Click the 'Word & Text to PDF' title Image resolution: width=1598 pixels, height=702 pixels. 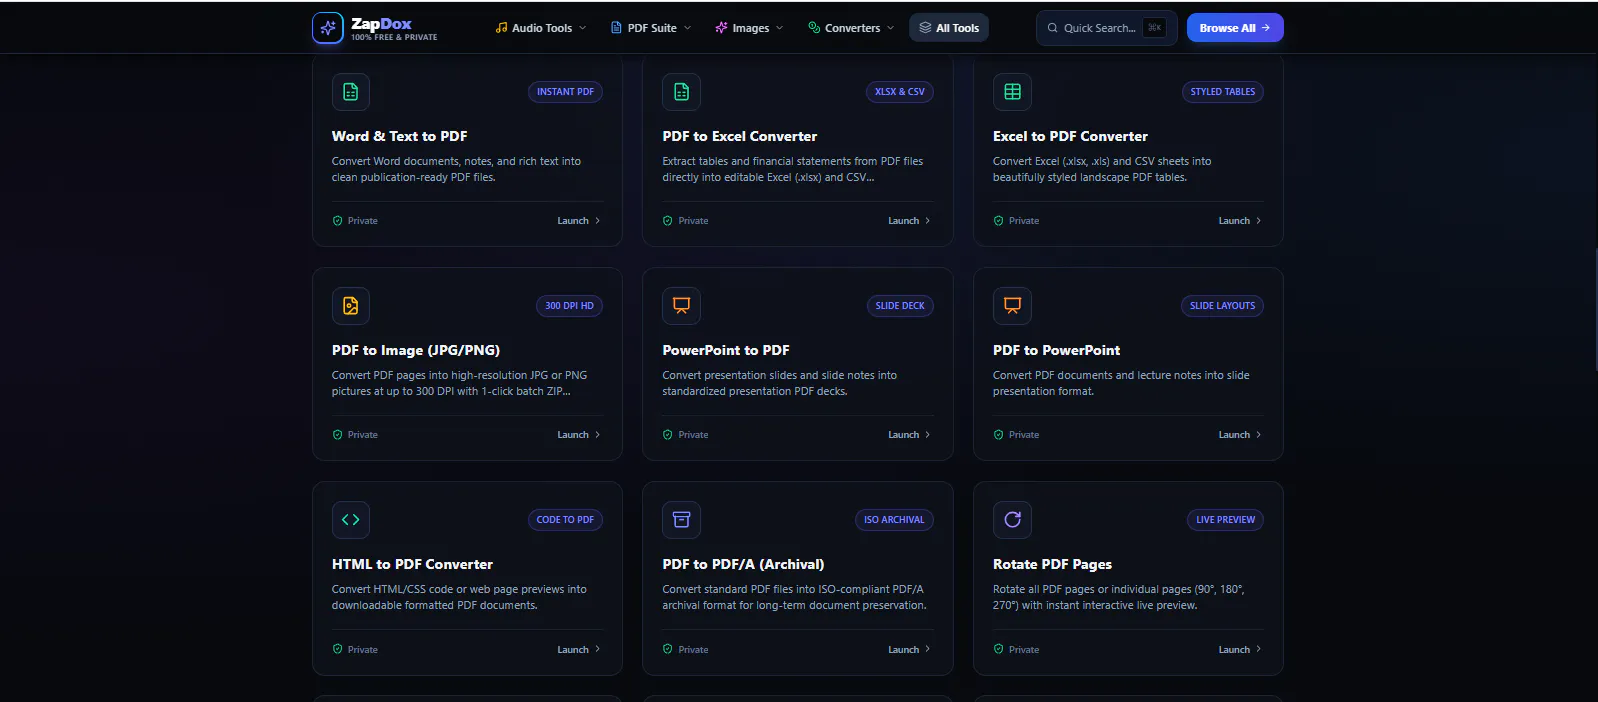399,136
